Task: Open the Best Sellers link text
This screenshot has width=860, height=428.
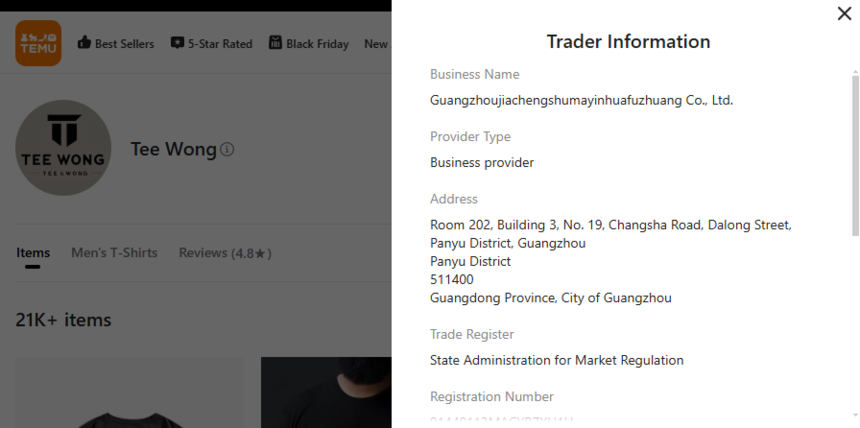Action: tap(124, 44)
